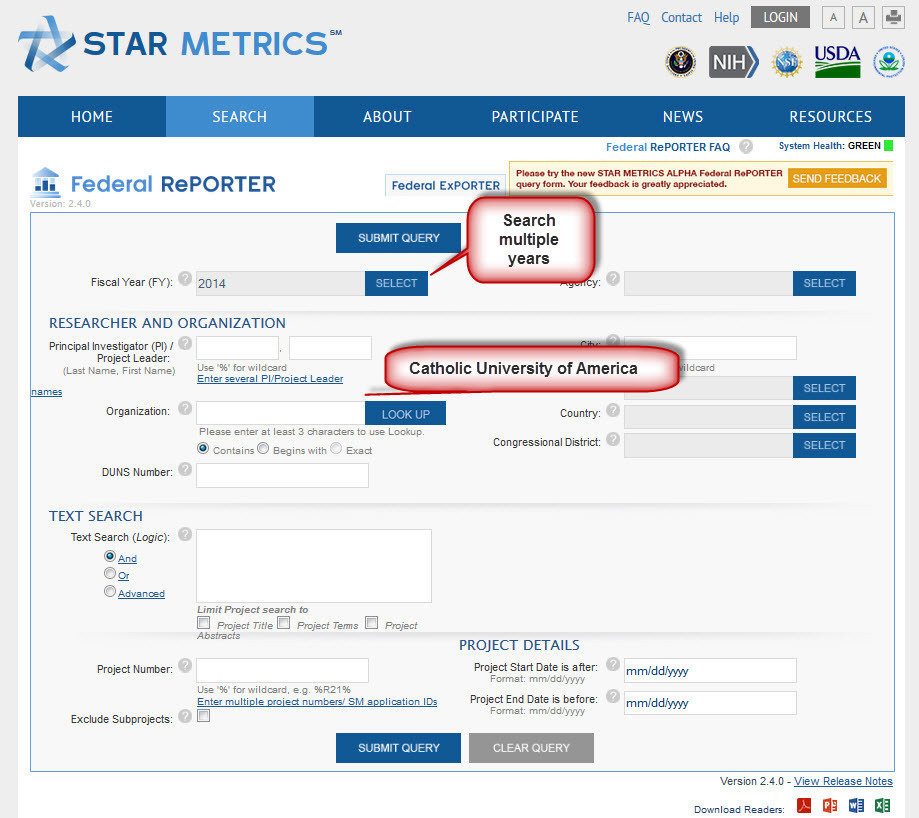Open help icon for Project End Date
This screenshot has width=919, height=818.
(613, 696)
